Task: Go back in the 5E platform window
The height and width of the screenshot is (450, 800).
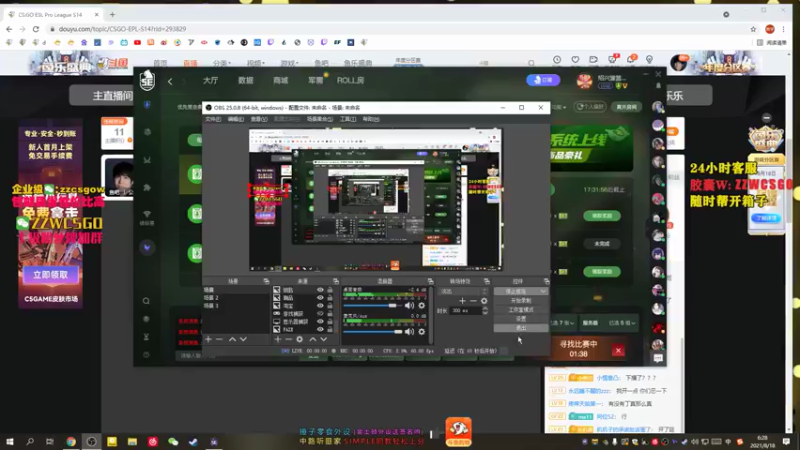Action: tap(170, 81)
